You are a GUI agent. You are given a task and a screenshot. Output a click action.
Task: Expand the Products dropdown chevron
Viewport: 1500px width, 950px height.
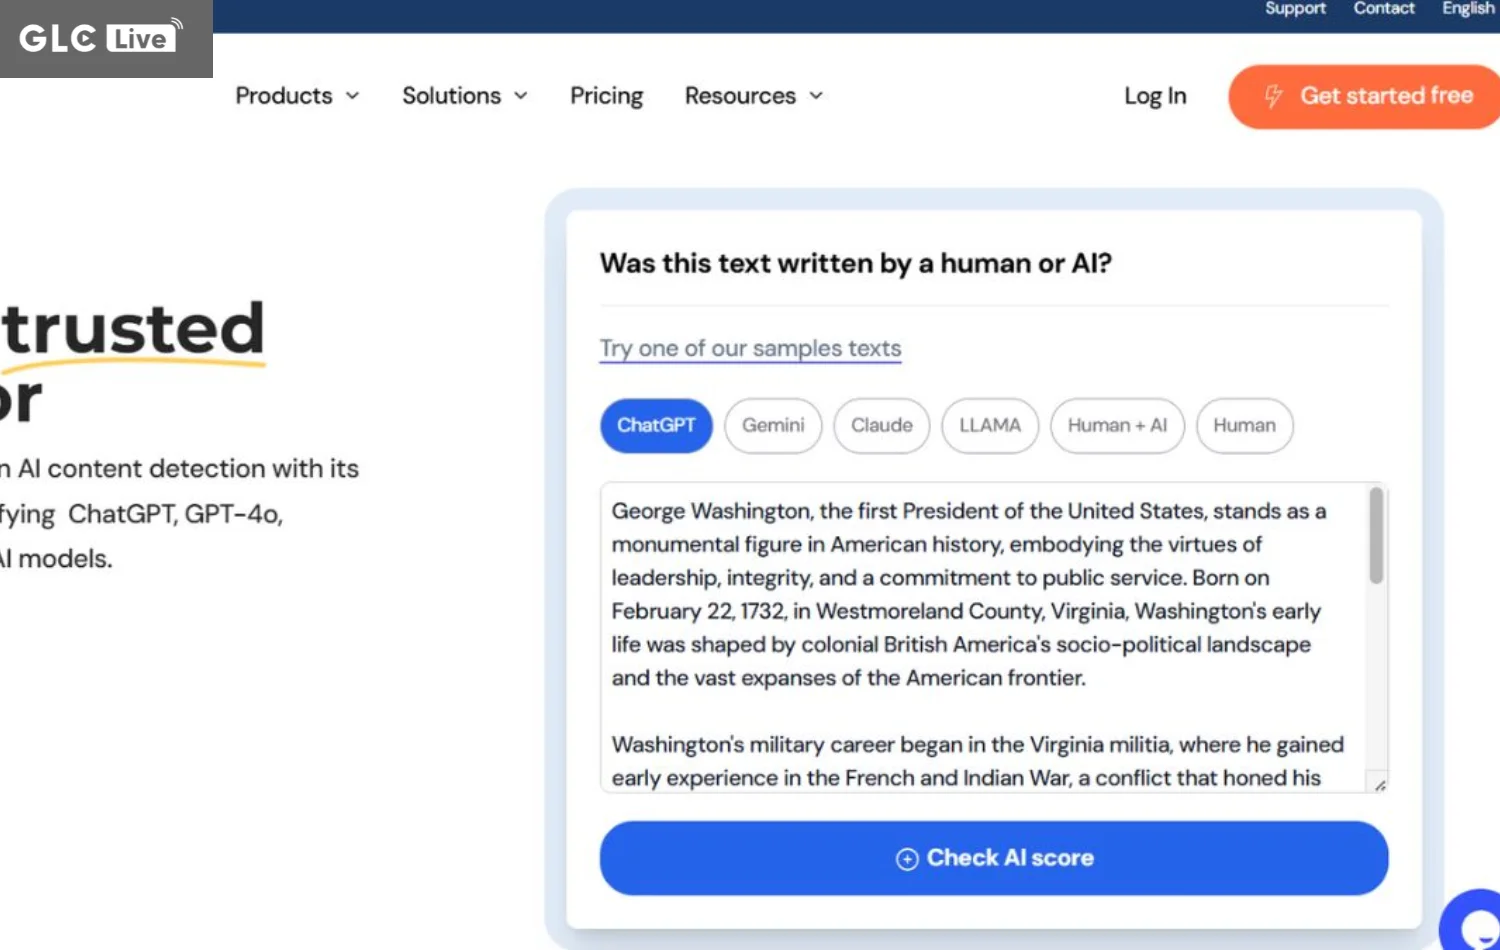click(x=352, y=96)
